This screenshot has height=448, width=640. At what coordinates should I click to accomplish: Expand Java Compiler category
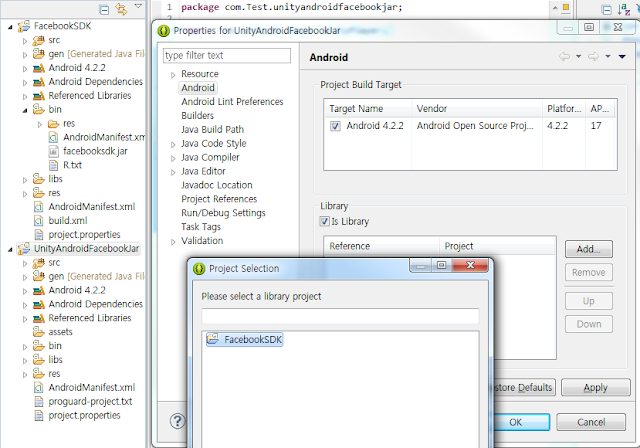click(173, 158)
